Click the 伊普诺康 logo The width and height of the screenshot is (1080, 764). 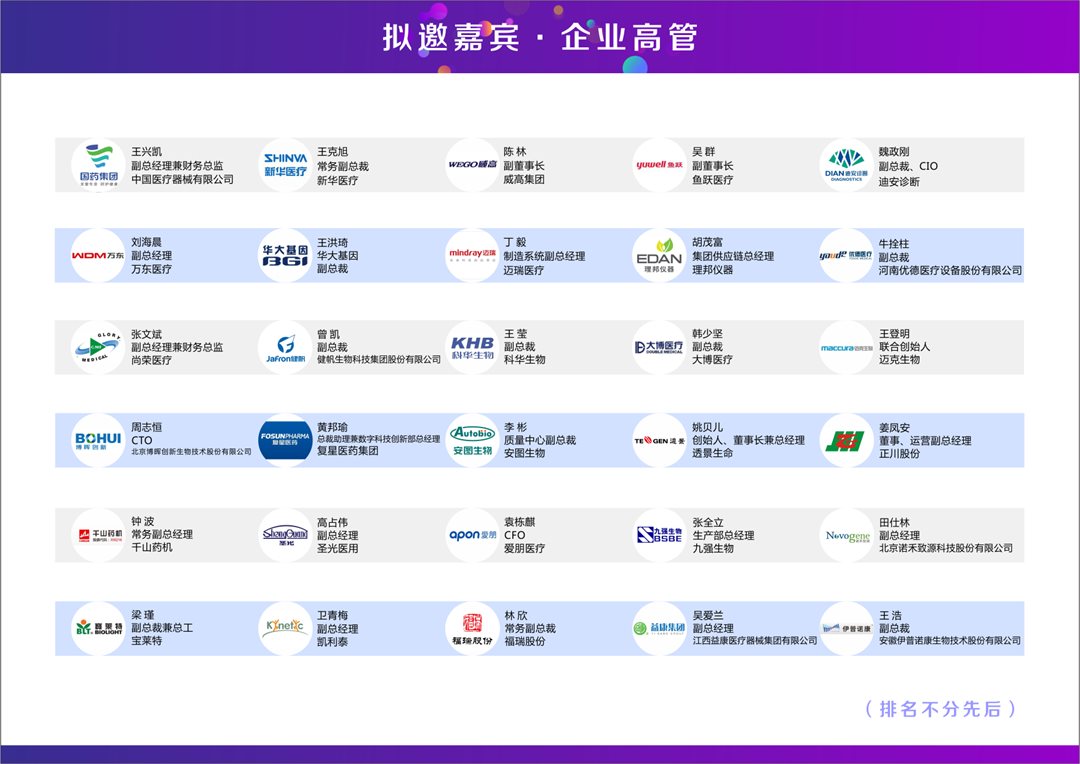point(847,628)
